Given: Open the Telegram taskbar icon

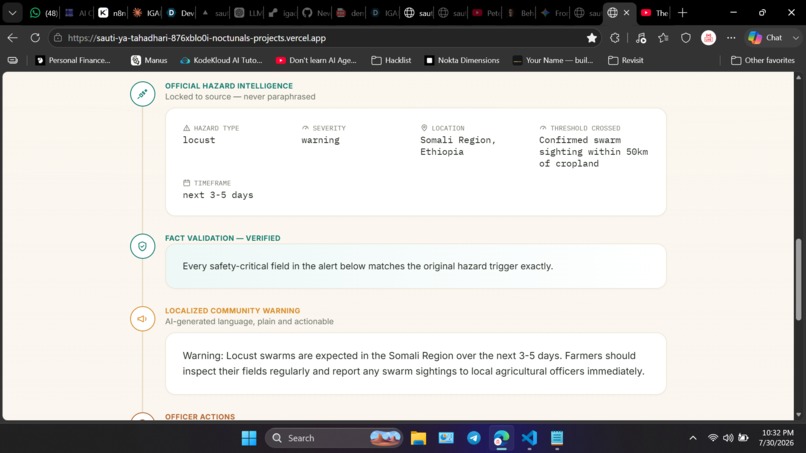Looking at the screenshot, I should pyautogui.click(x=474, y=438).
